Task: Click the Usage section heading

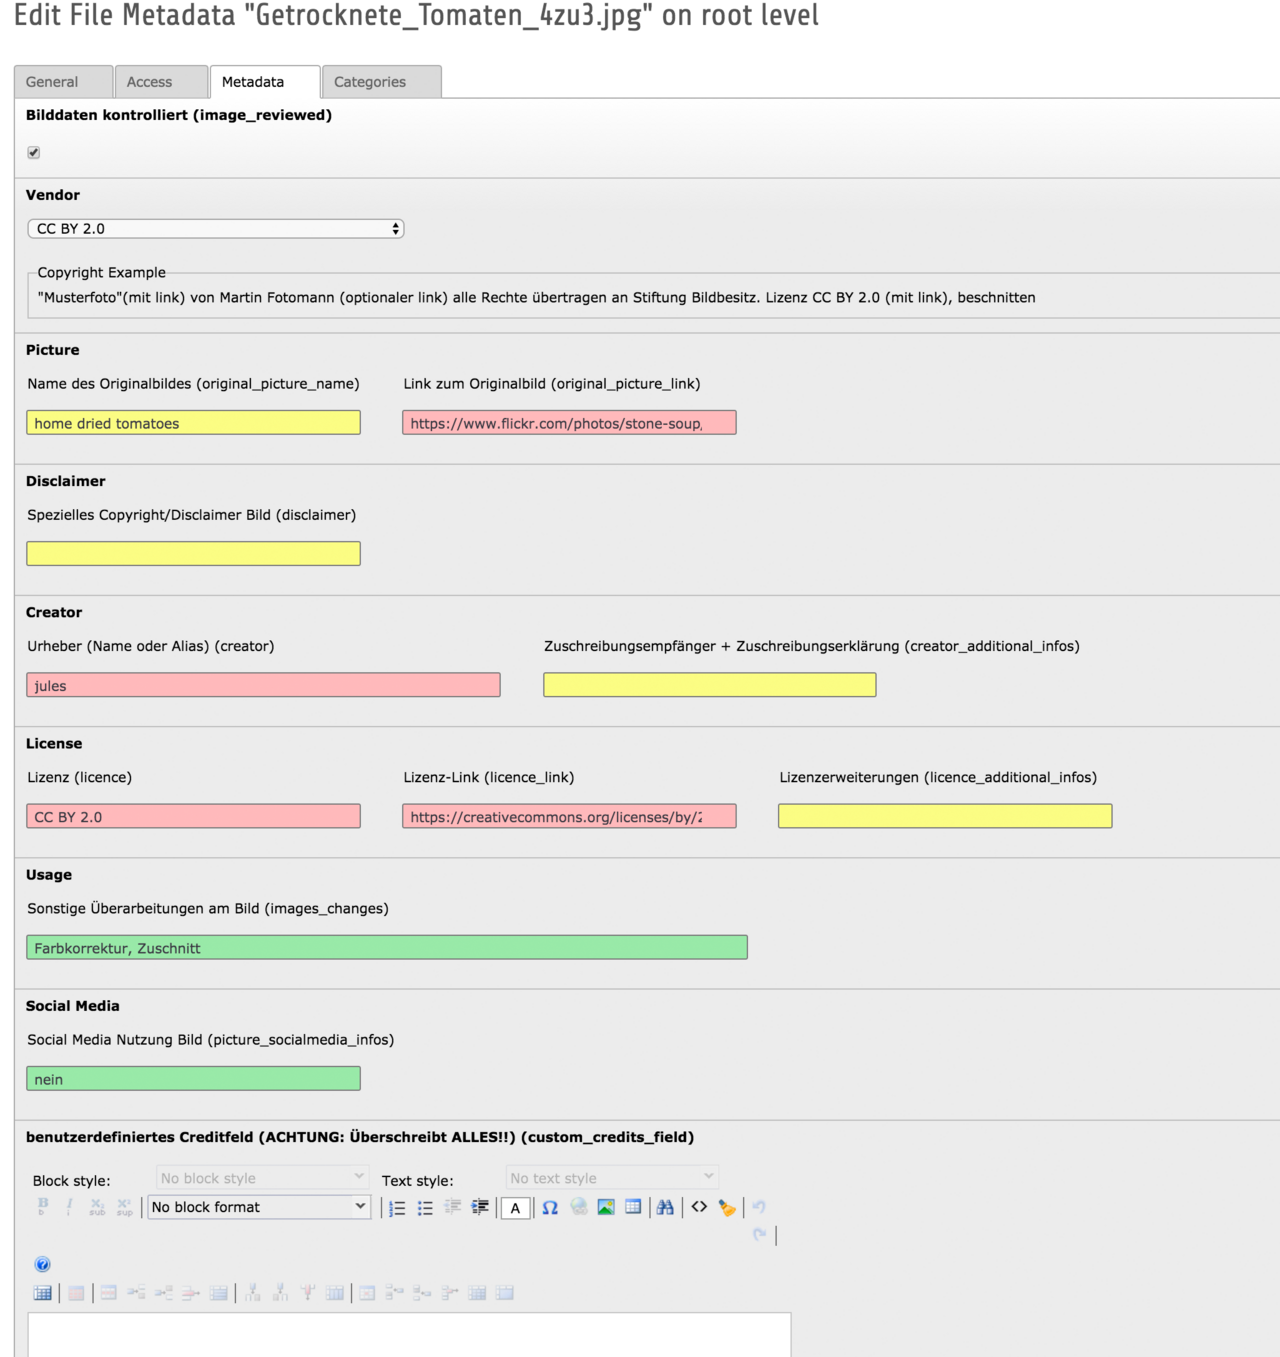Action: 49,875
